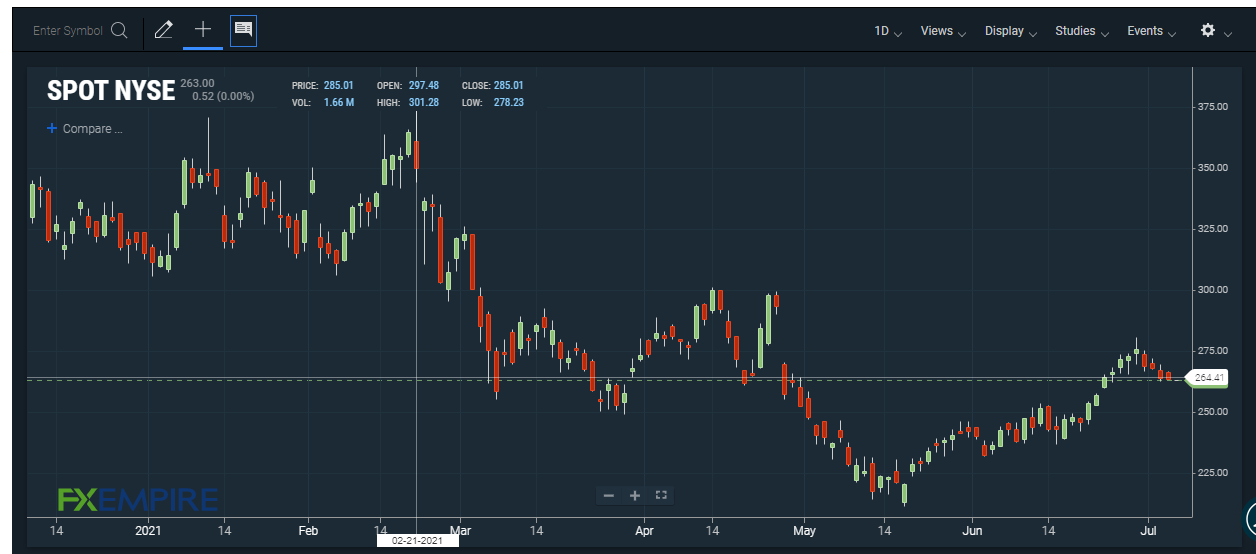Toggle the head-up display info icon

point(243,30)
